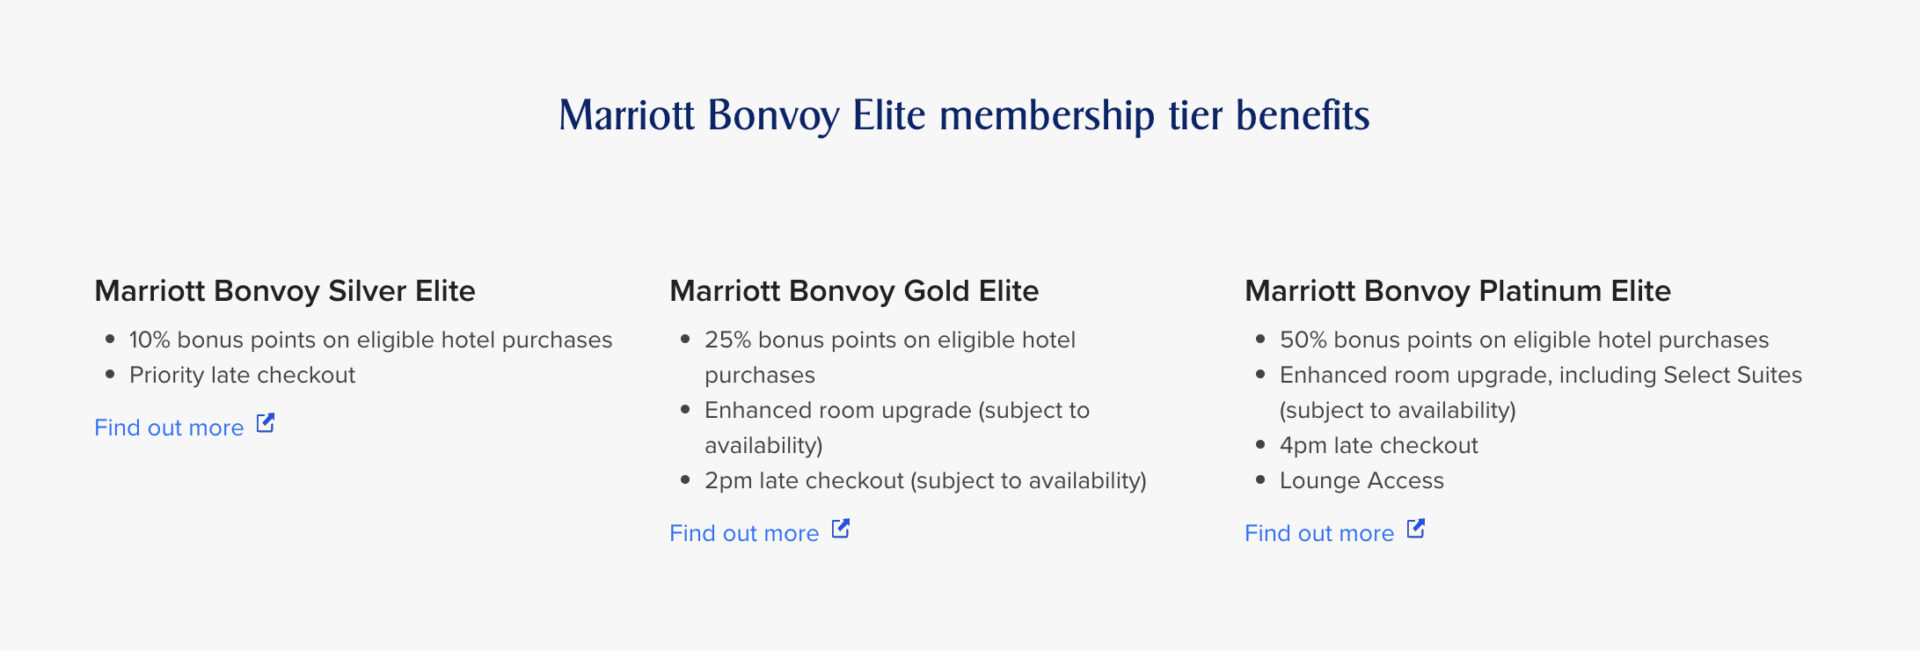Click the '50% bonus points' Platinum benefit text

point(1524,340)
